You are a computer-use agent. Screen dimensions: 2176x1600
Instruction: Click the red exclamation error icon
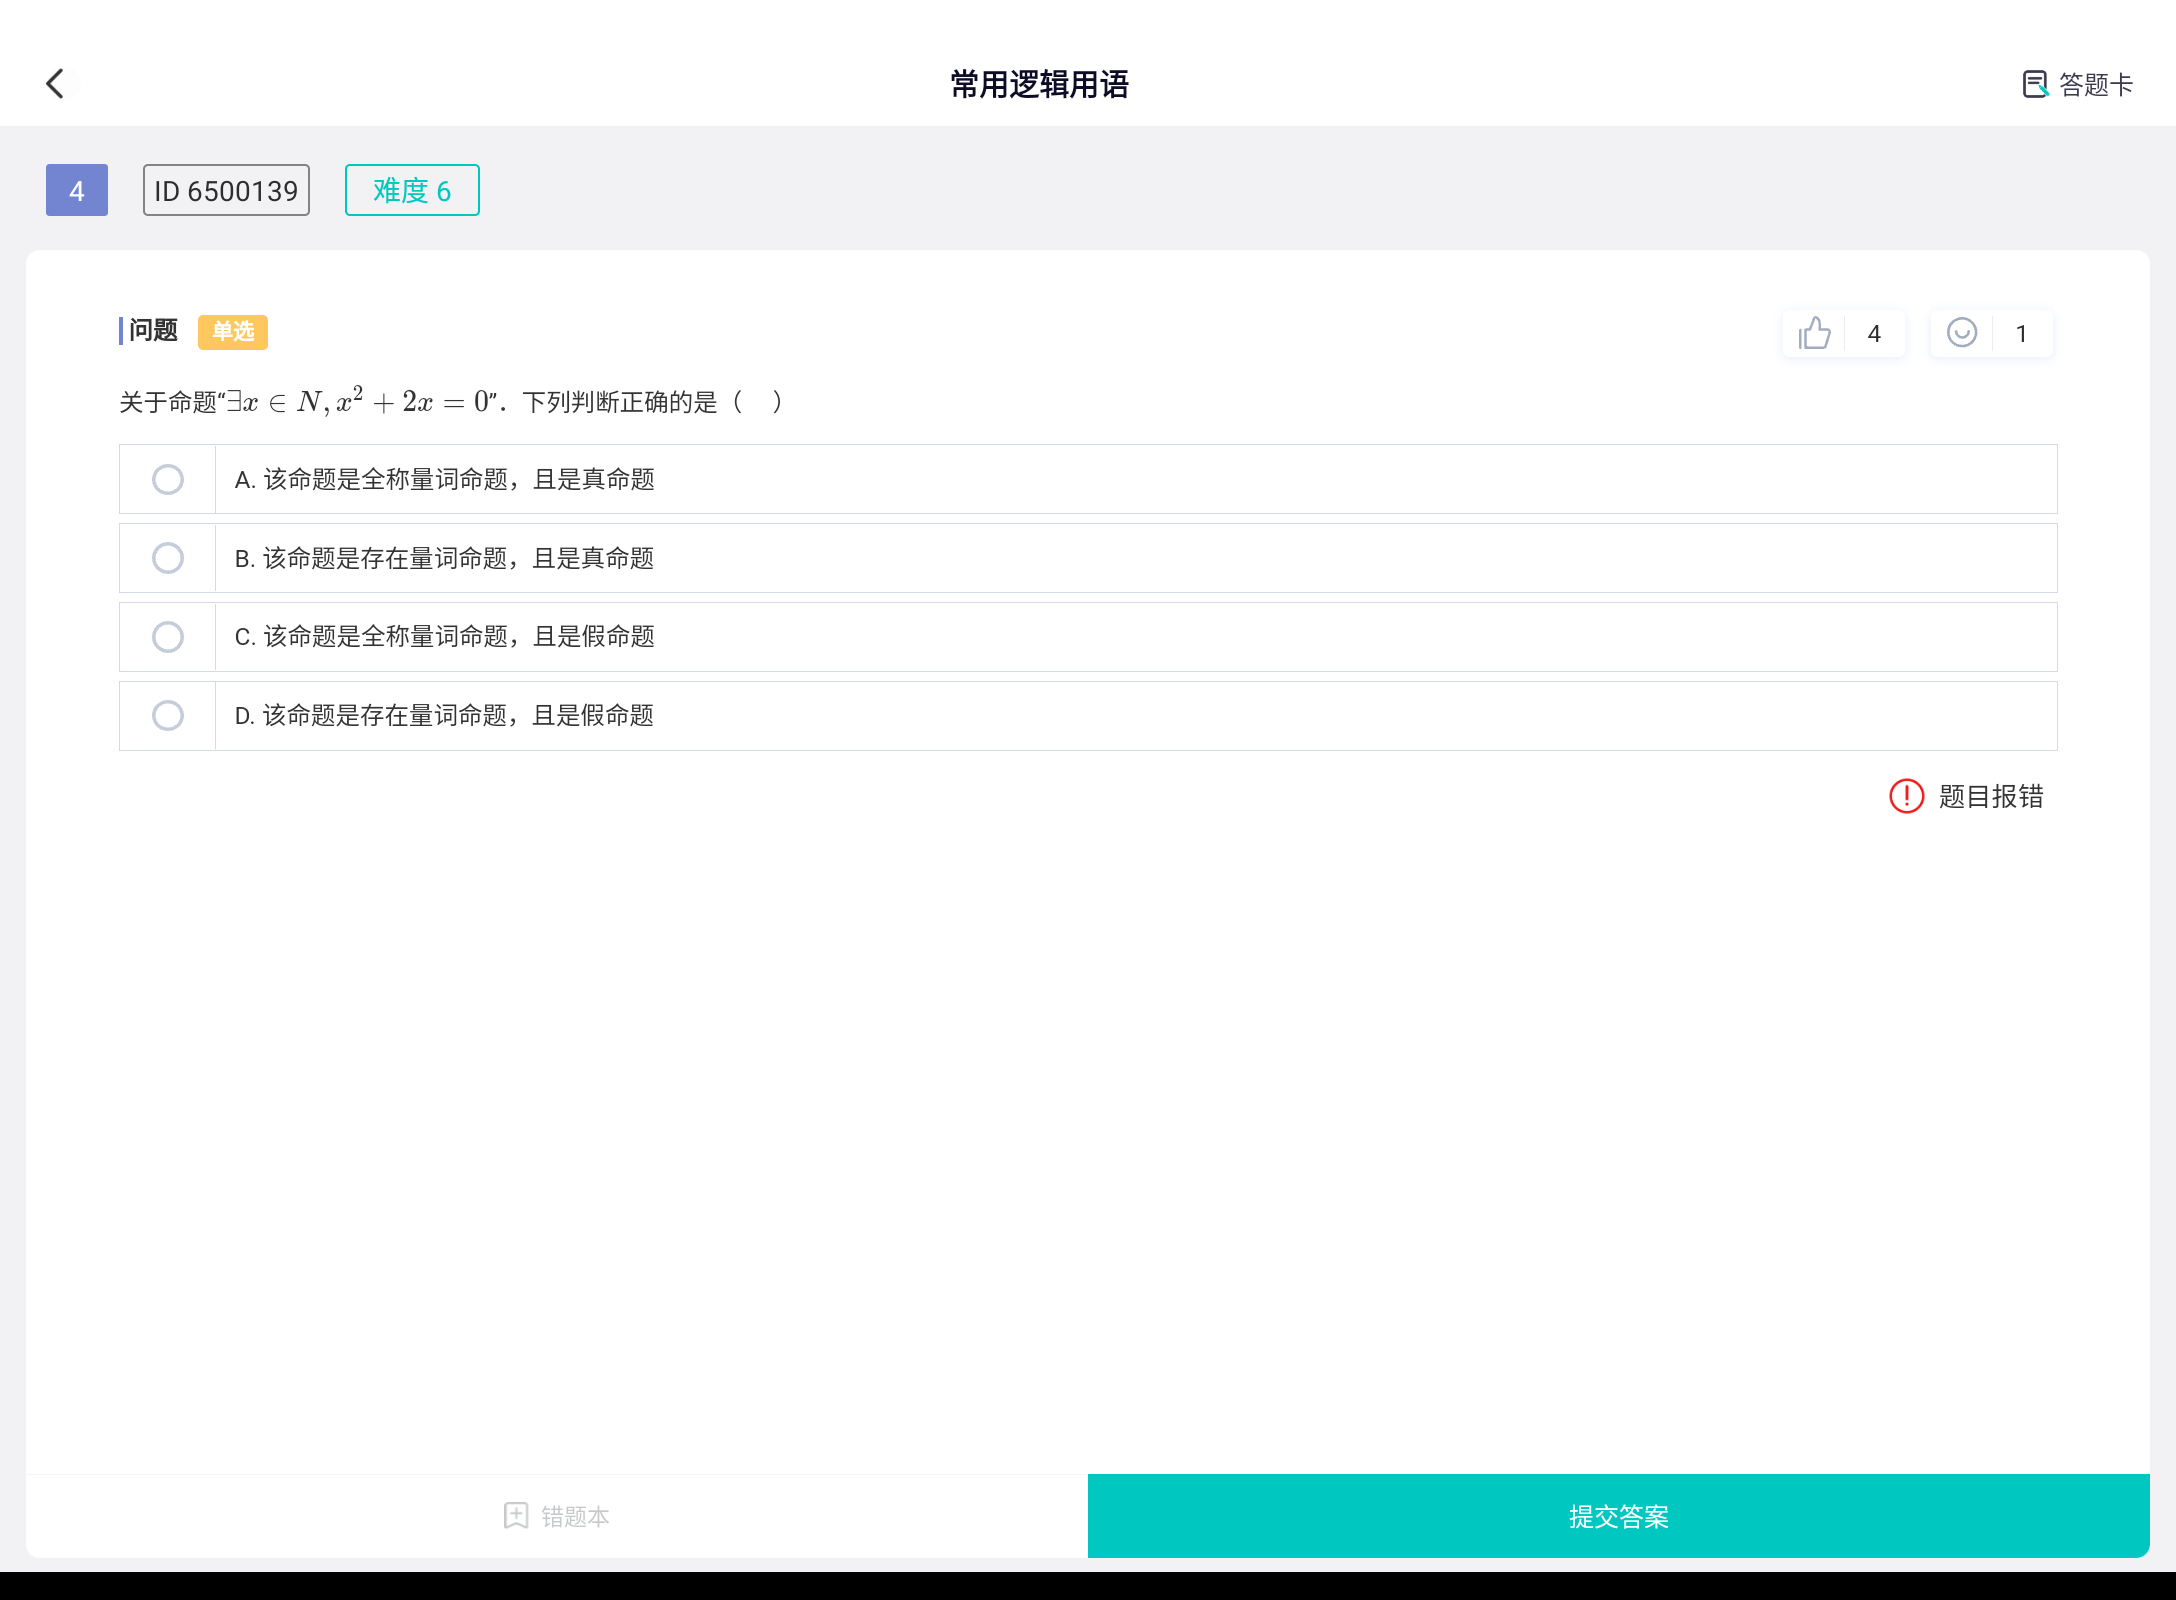[x=1906, y=797]
